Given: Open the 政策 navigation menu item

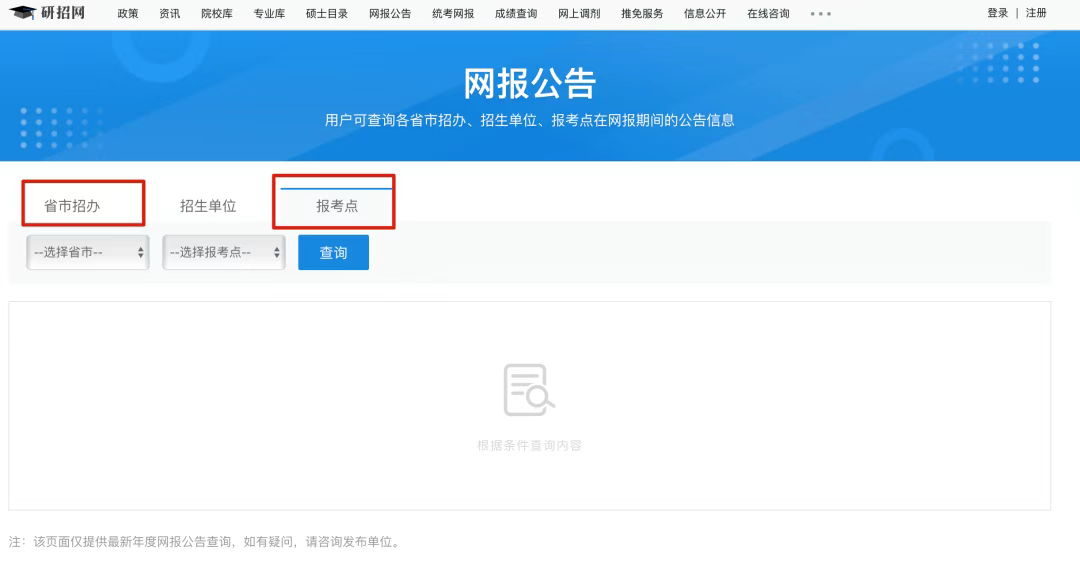Looking at the screenshot, I should [128, 14].
